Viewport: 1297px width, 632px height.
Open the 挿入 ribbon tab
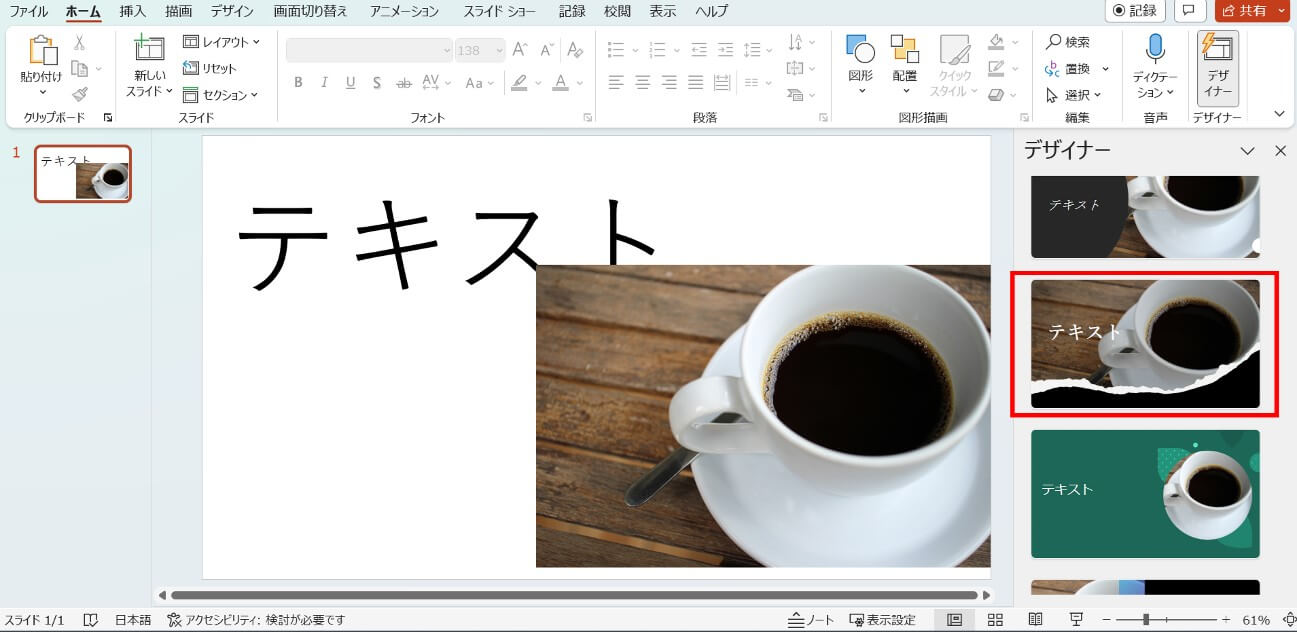(x=132, y=11)
